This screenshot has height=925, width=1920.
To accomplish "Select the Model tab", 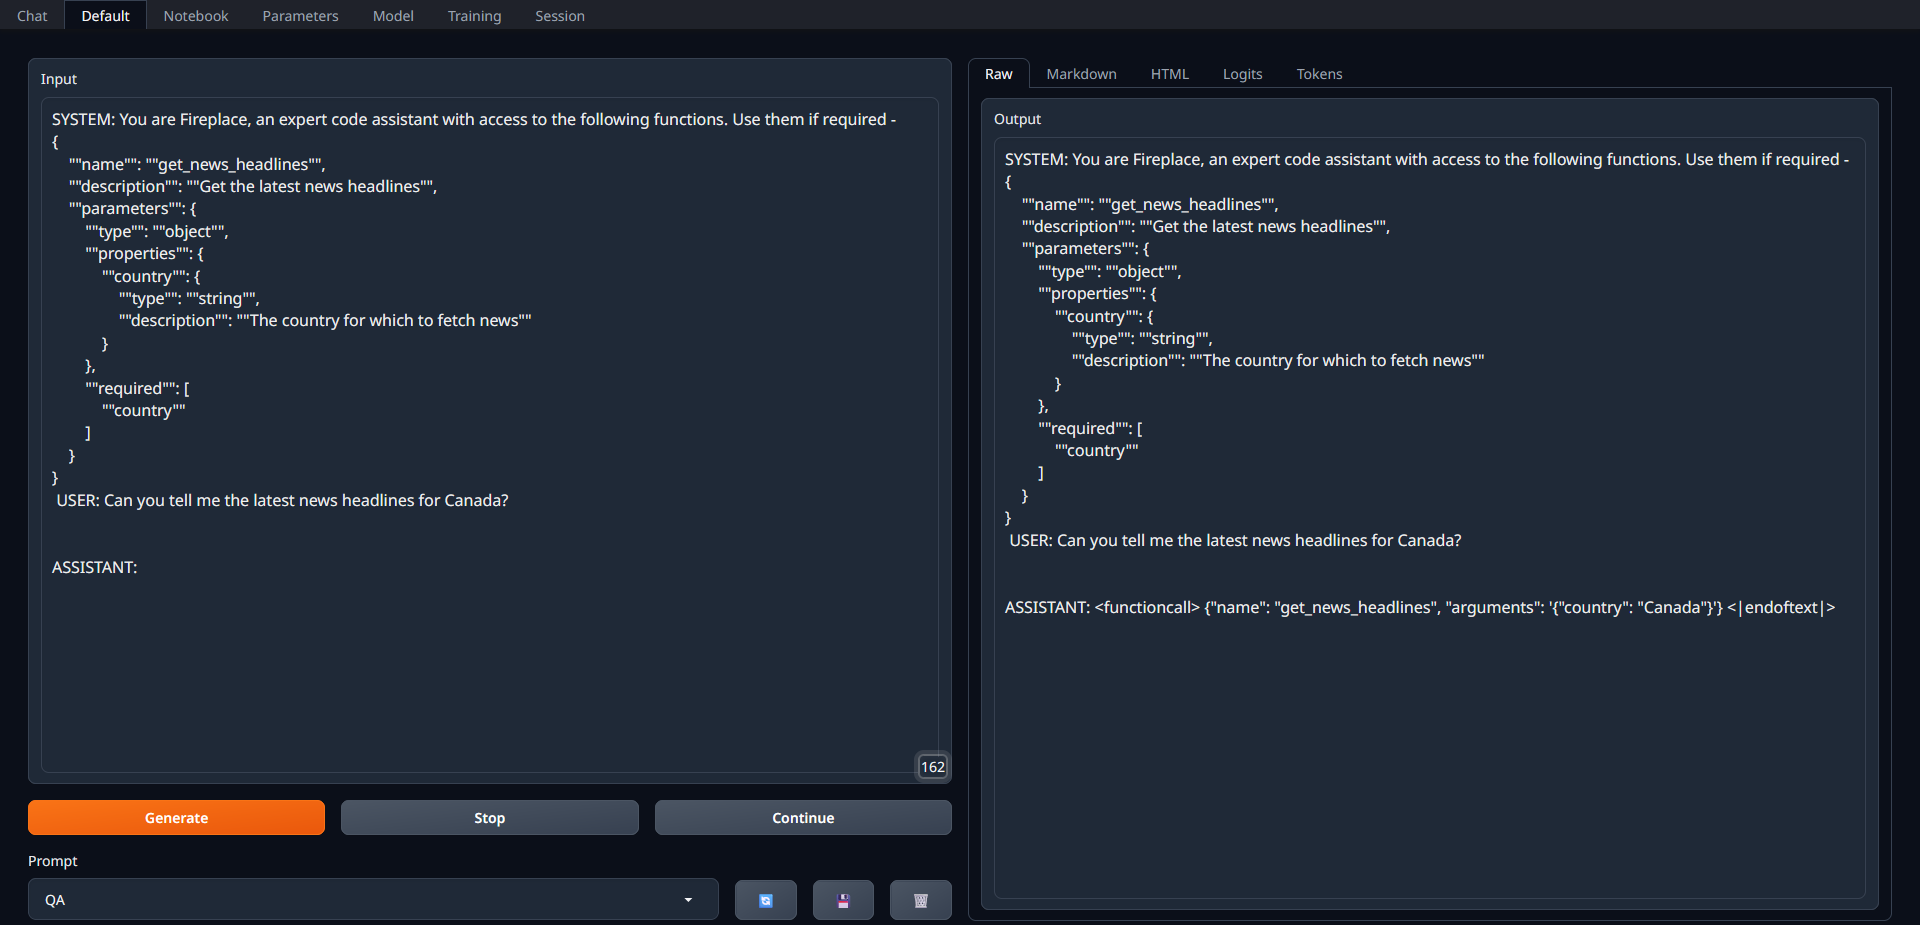I will [393, 16].
